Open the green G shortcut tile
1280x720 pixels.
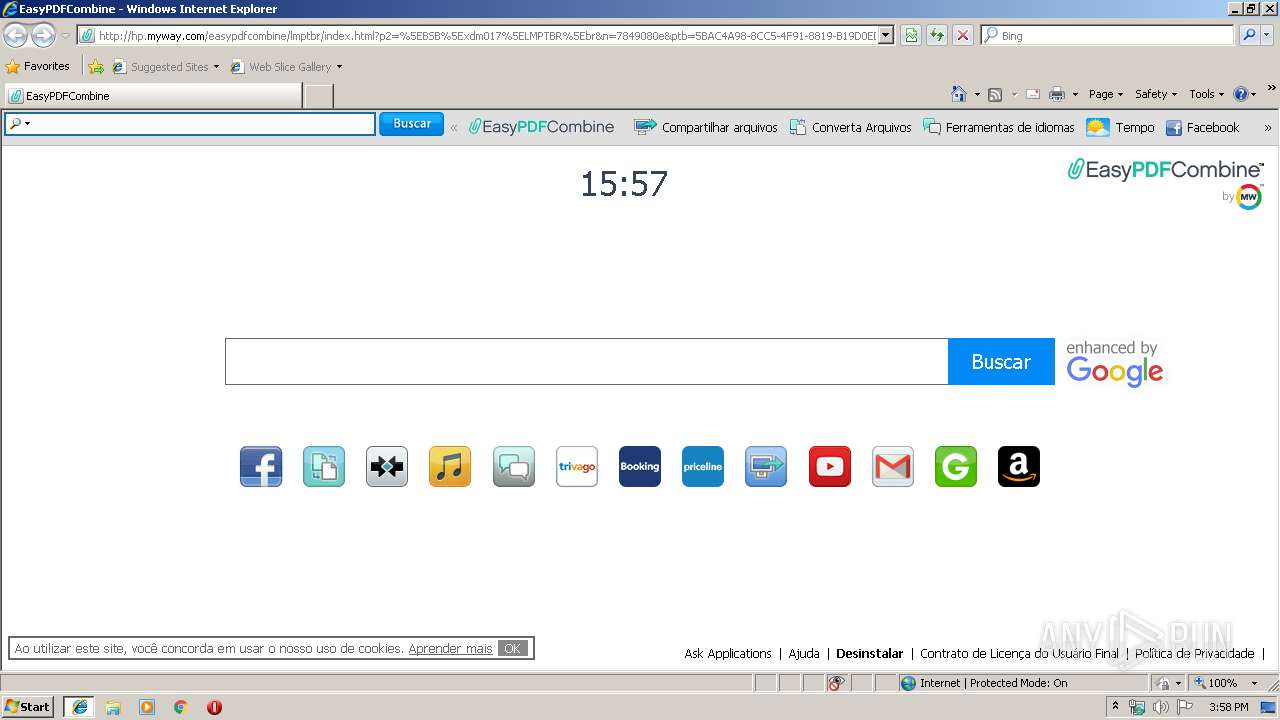956,467
